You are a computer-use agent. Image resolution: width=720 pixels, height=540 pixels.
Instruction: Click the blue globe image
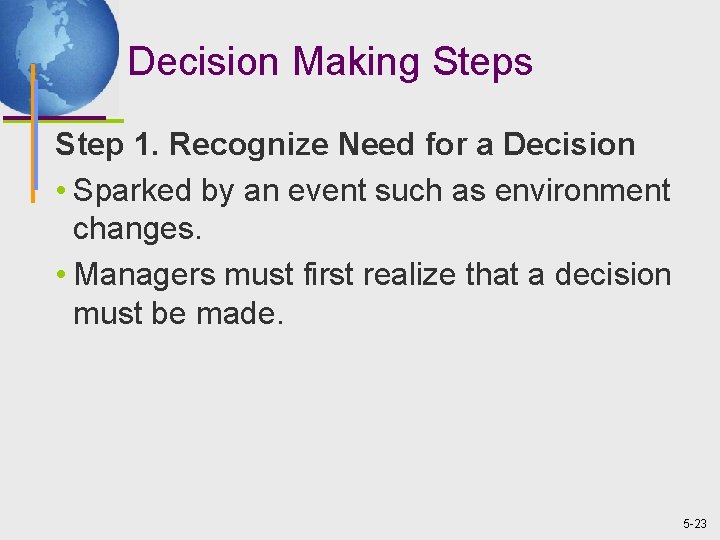(x=57, y=56)
